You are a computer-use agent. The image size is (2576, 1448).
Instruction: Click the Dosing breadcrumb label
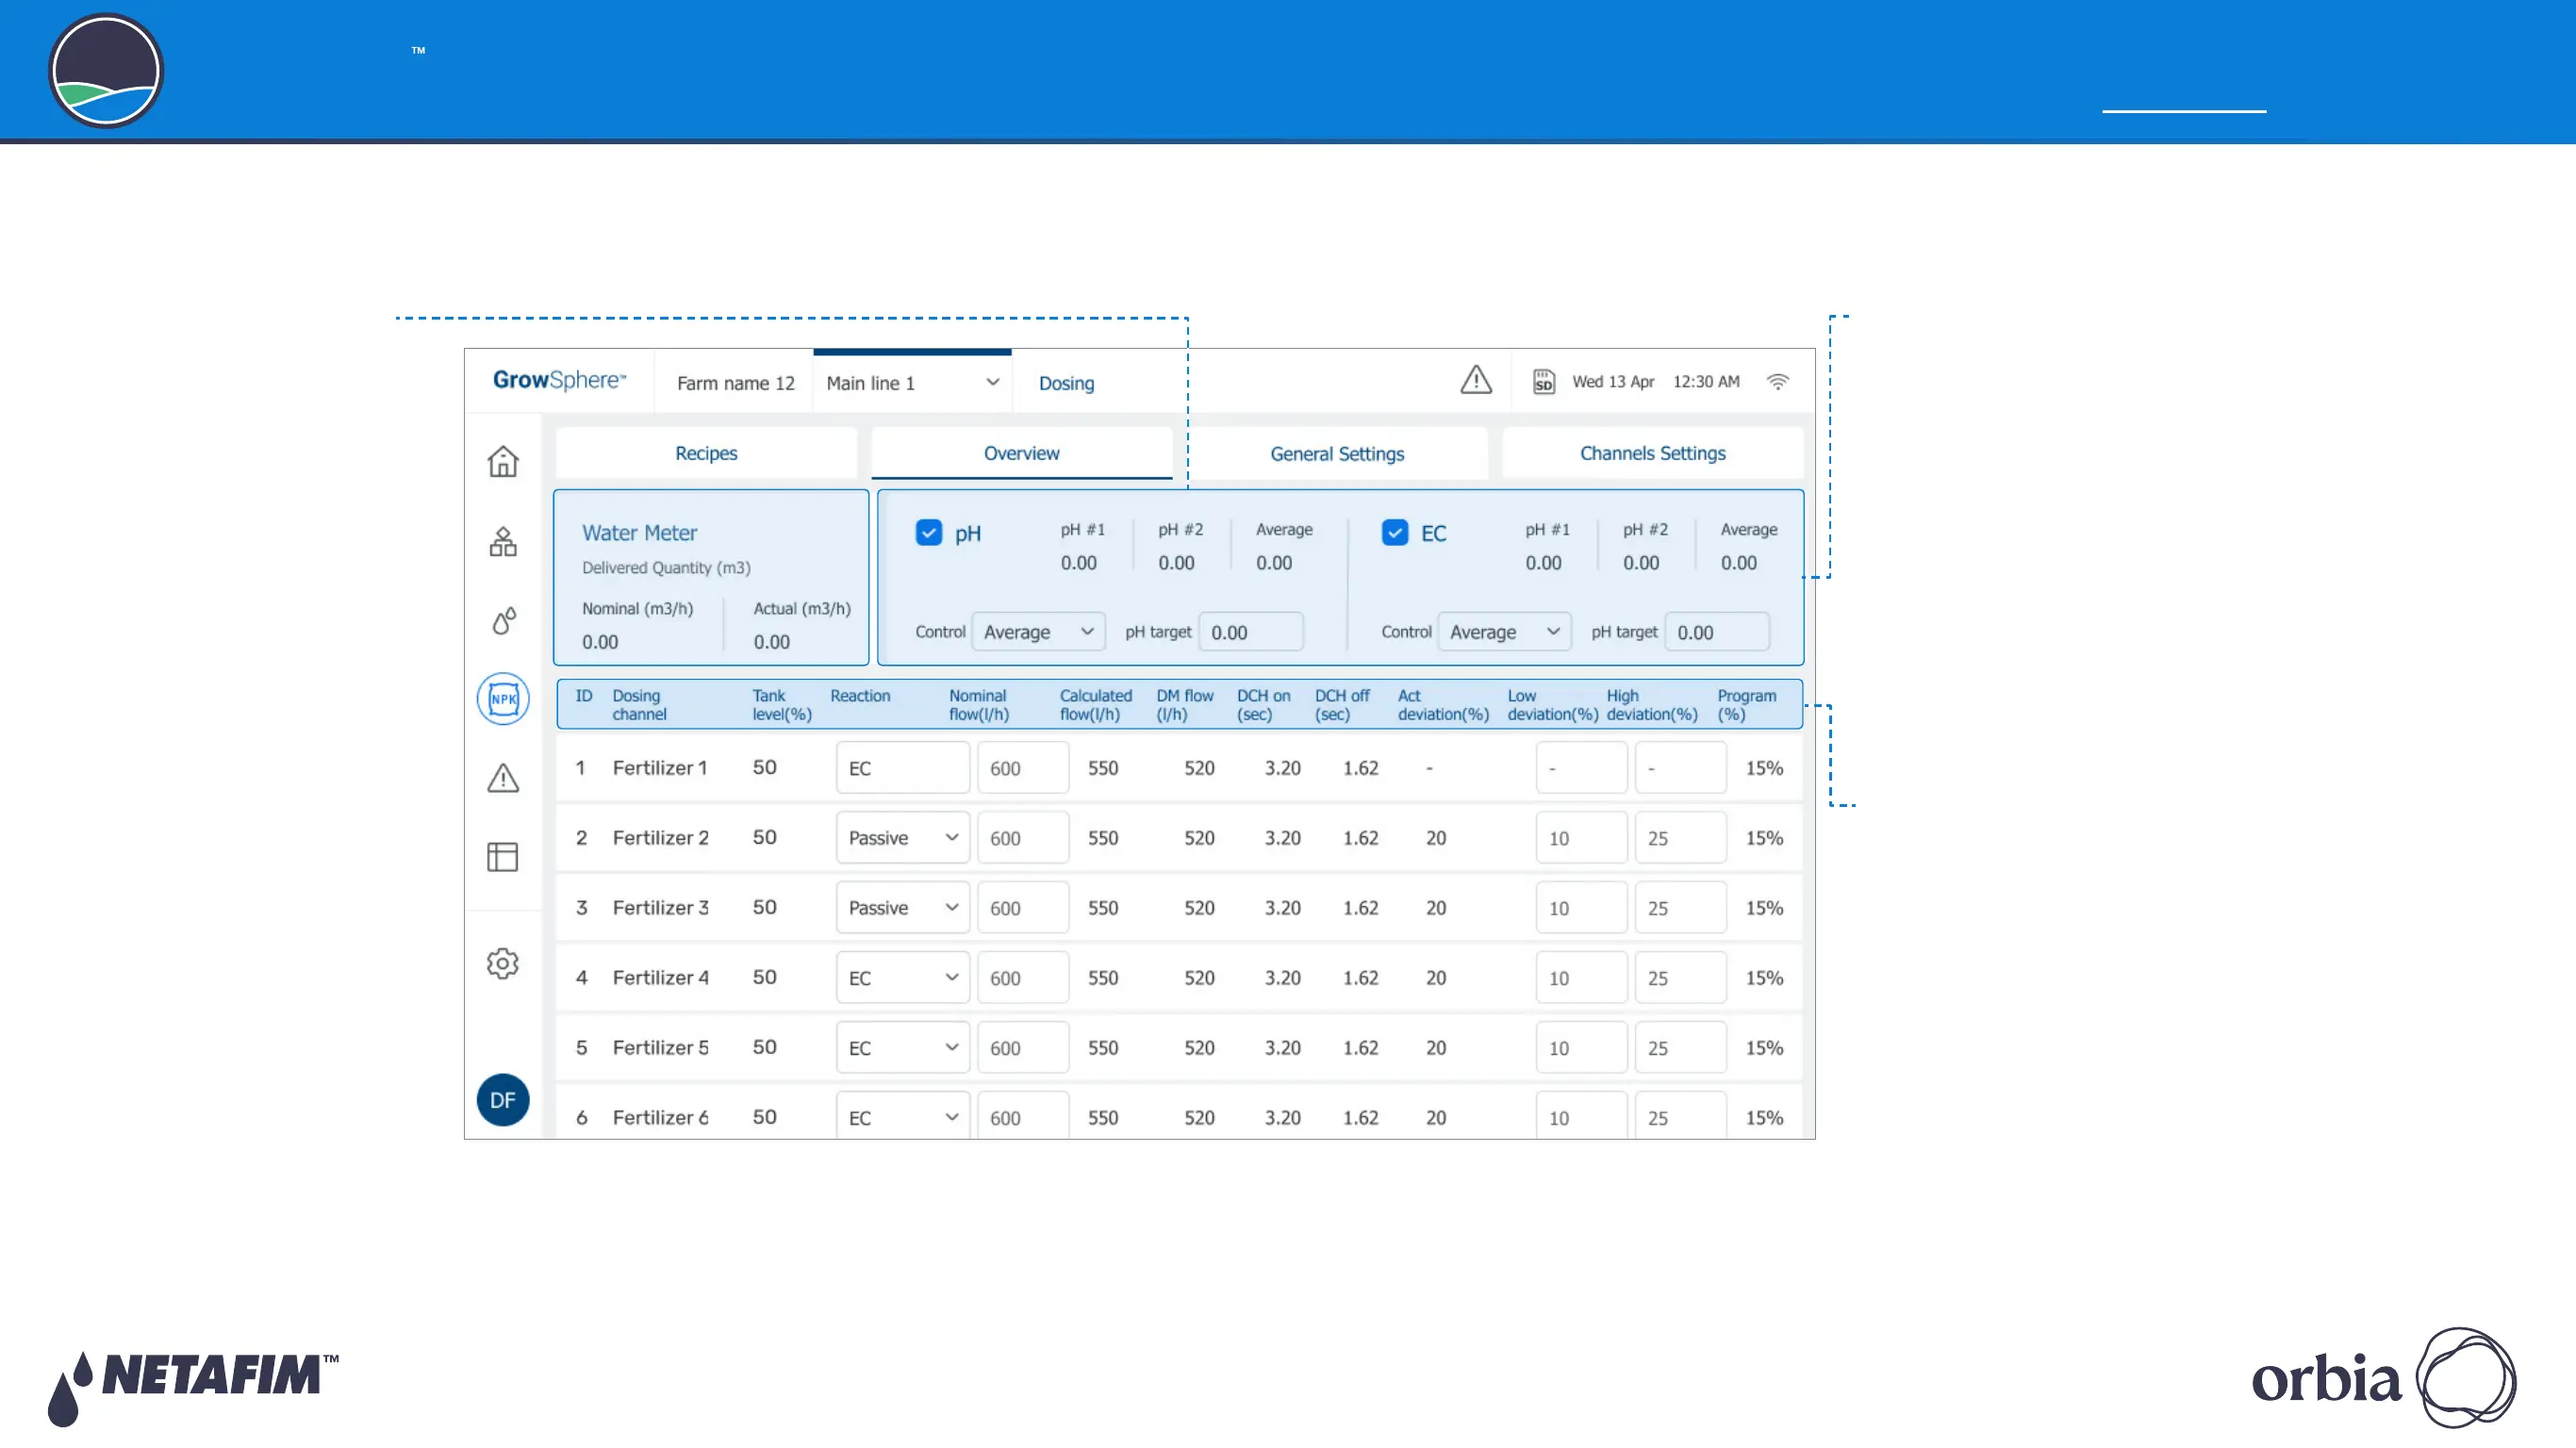tap(1066, 383)
